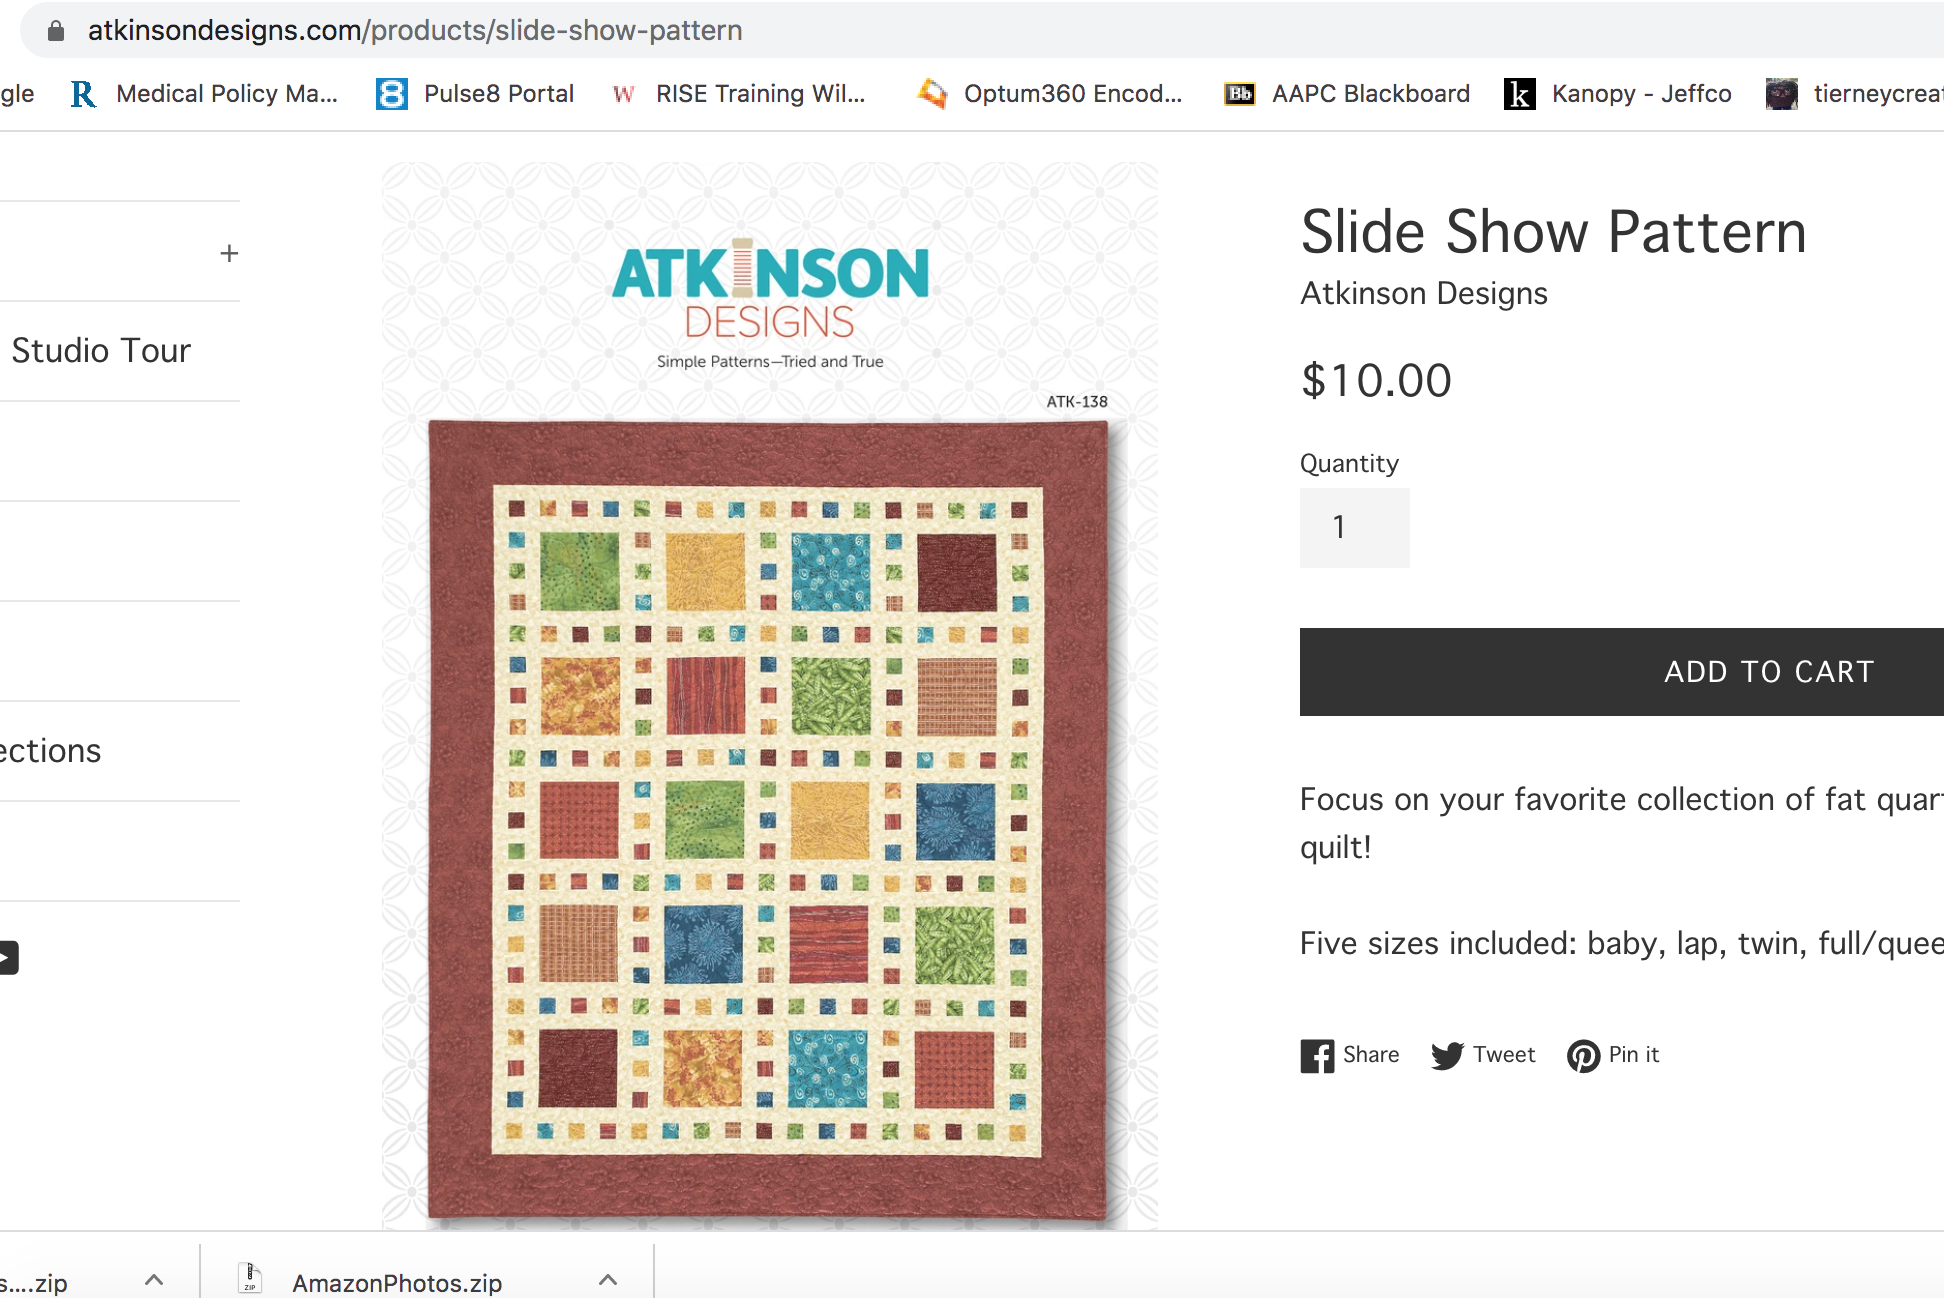Open the Collections sidebar item
The image size is (1944, 1298).
[50, 751]
